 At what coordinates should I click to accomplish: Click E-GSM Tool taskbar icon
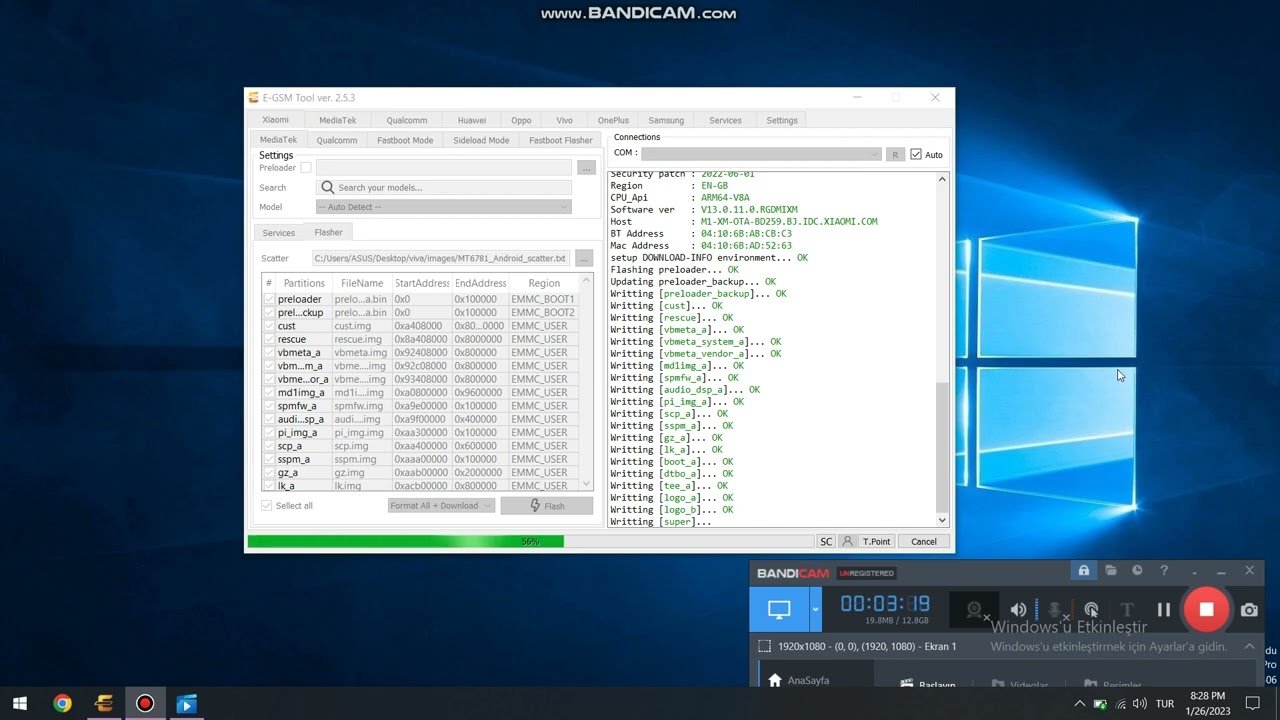[x=104, y=703]
